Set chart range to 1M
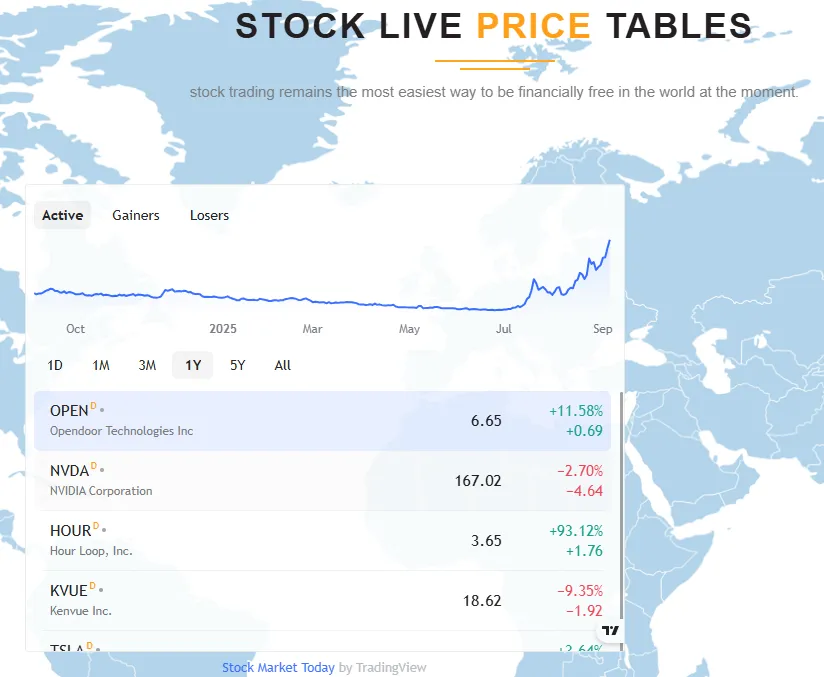Screen dimensions: 824x677 pyautogui.click(x=101, y=365)
